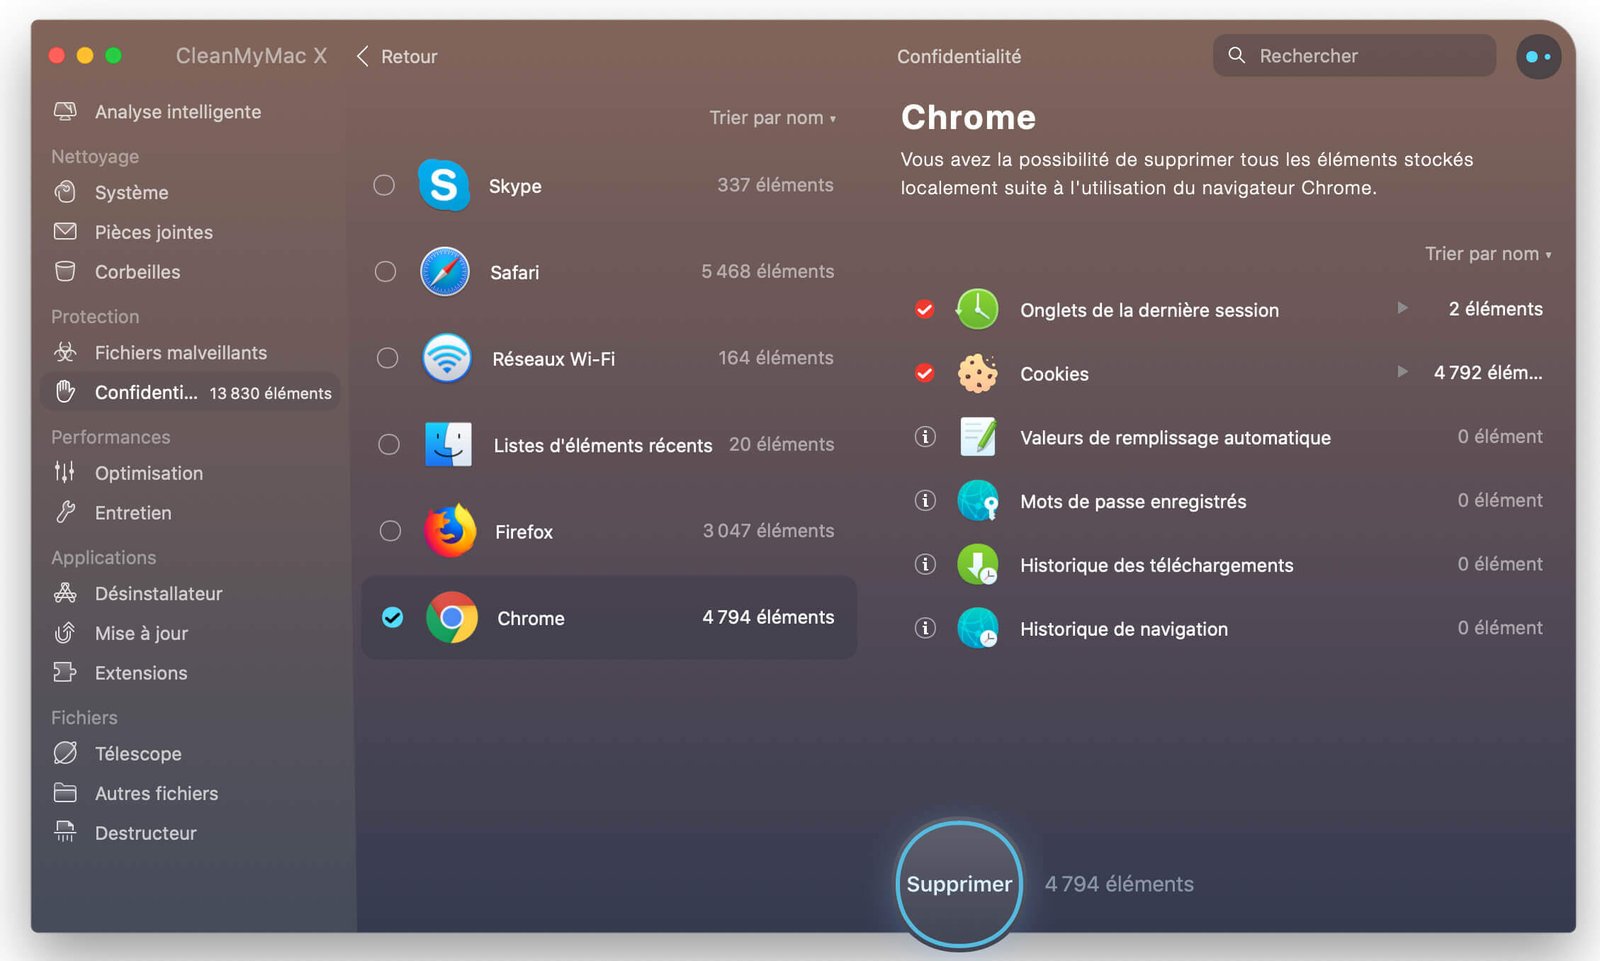This screenshot has height=961, width=1600.
Task: Uncheck the Chrome checkbox
Action: tap(393, 617)
